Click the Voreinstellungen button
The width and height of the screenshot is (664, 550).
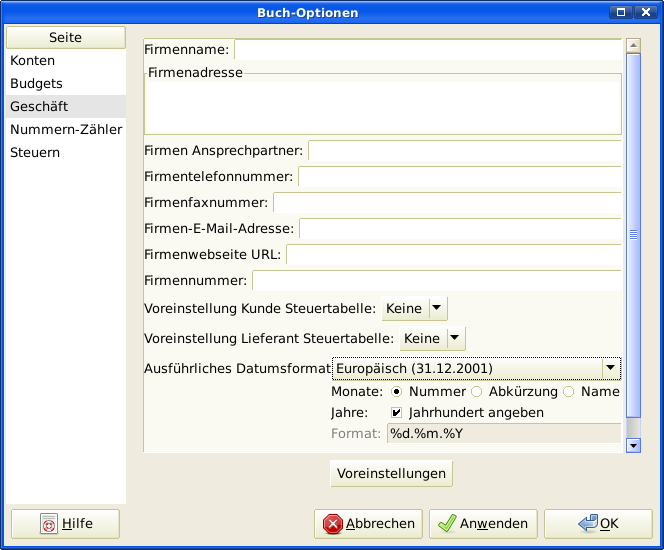(x=391, y=473)
